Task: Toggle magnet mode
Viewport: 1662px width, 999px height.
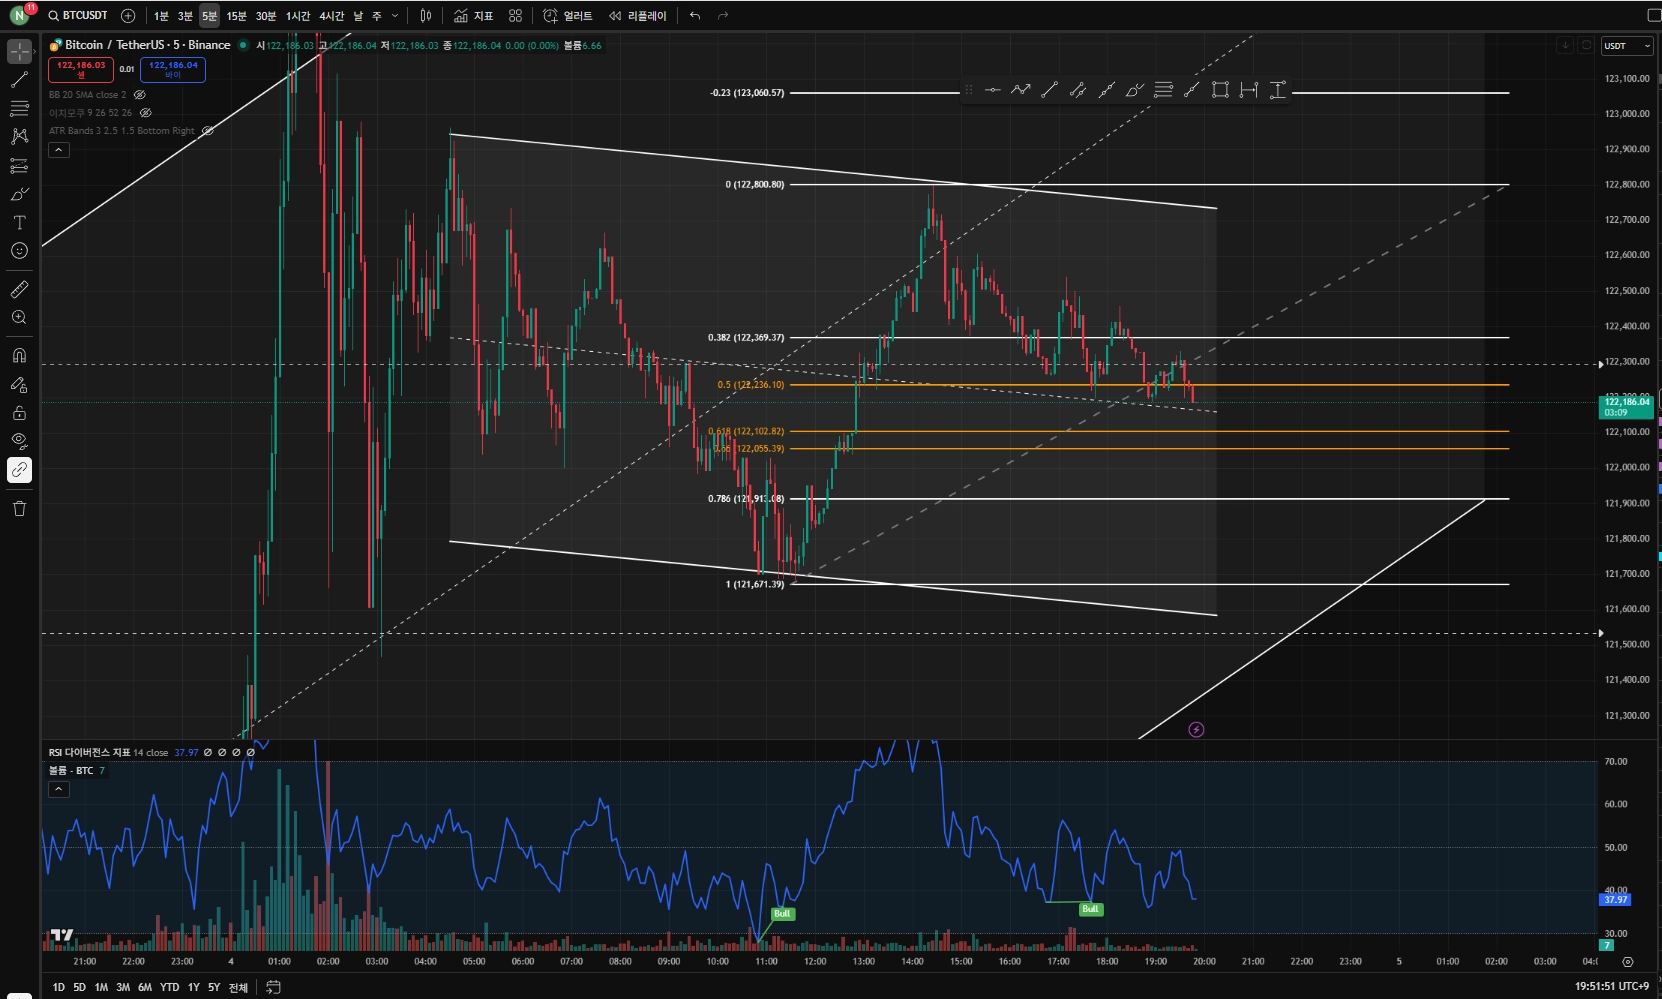Action: pyautogui.click(x=19, y=355)
